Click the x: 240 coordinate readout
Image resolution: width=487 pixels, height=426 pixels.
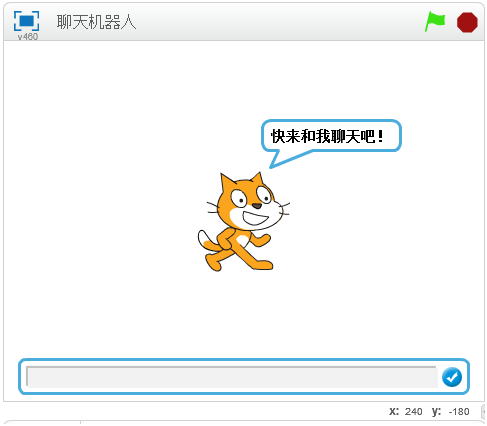point(405,412)
